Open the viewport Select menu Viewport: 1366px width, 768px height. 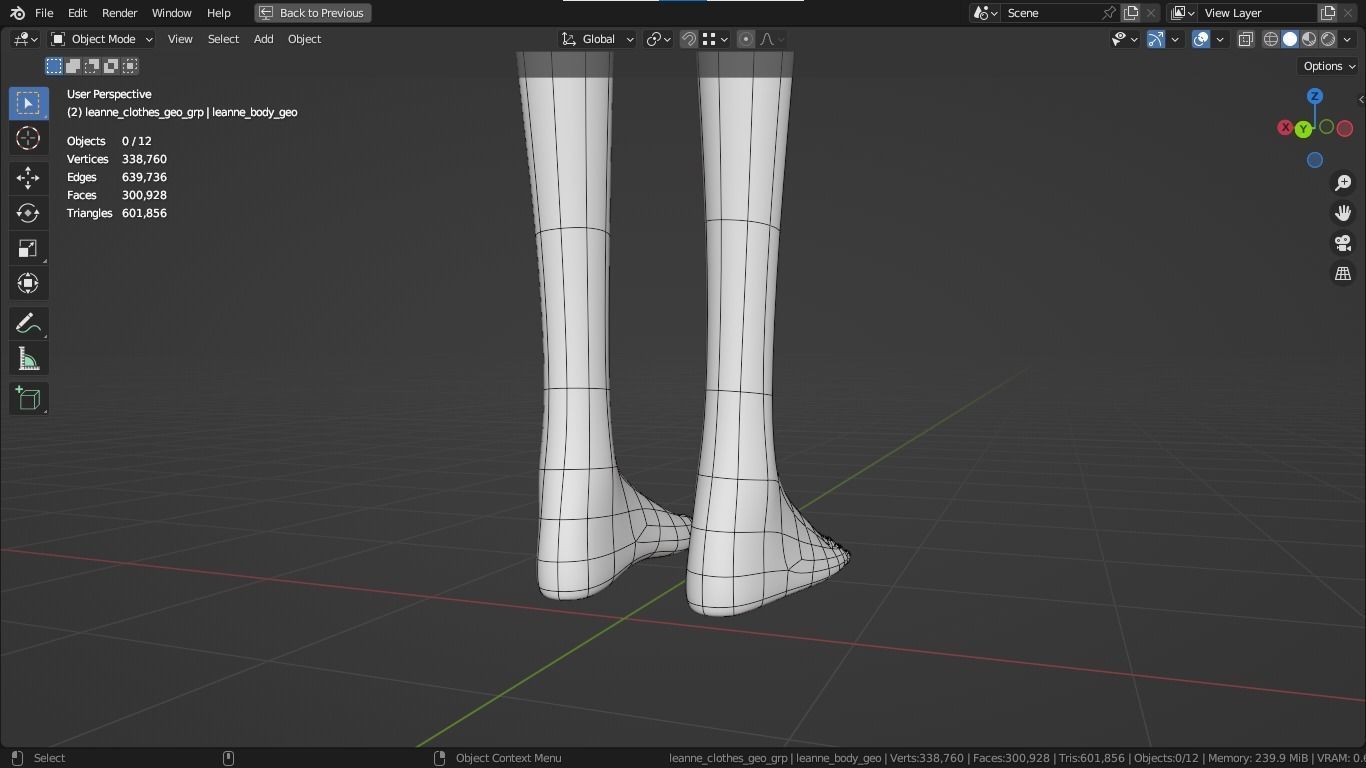pos(223,39)
